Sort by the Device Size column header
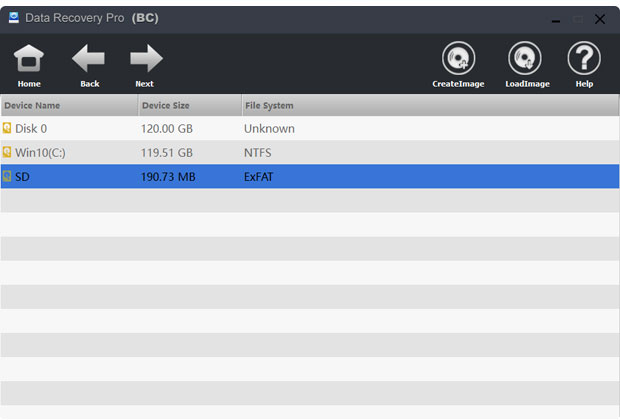620x420 pixels. click(190, 105)
